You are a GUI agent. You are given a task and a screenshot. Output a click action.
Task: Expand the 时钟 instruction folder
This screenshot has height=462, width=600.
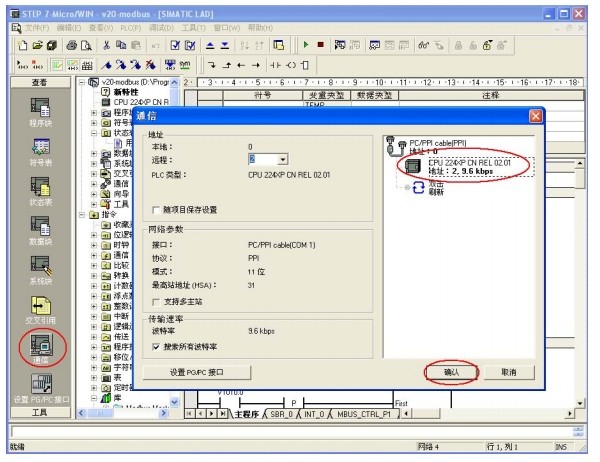click(94, 245)
